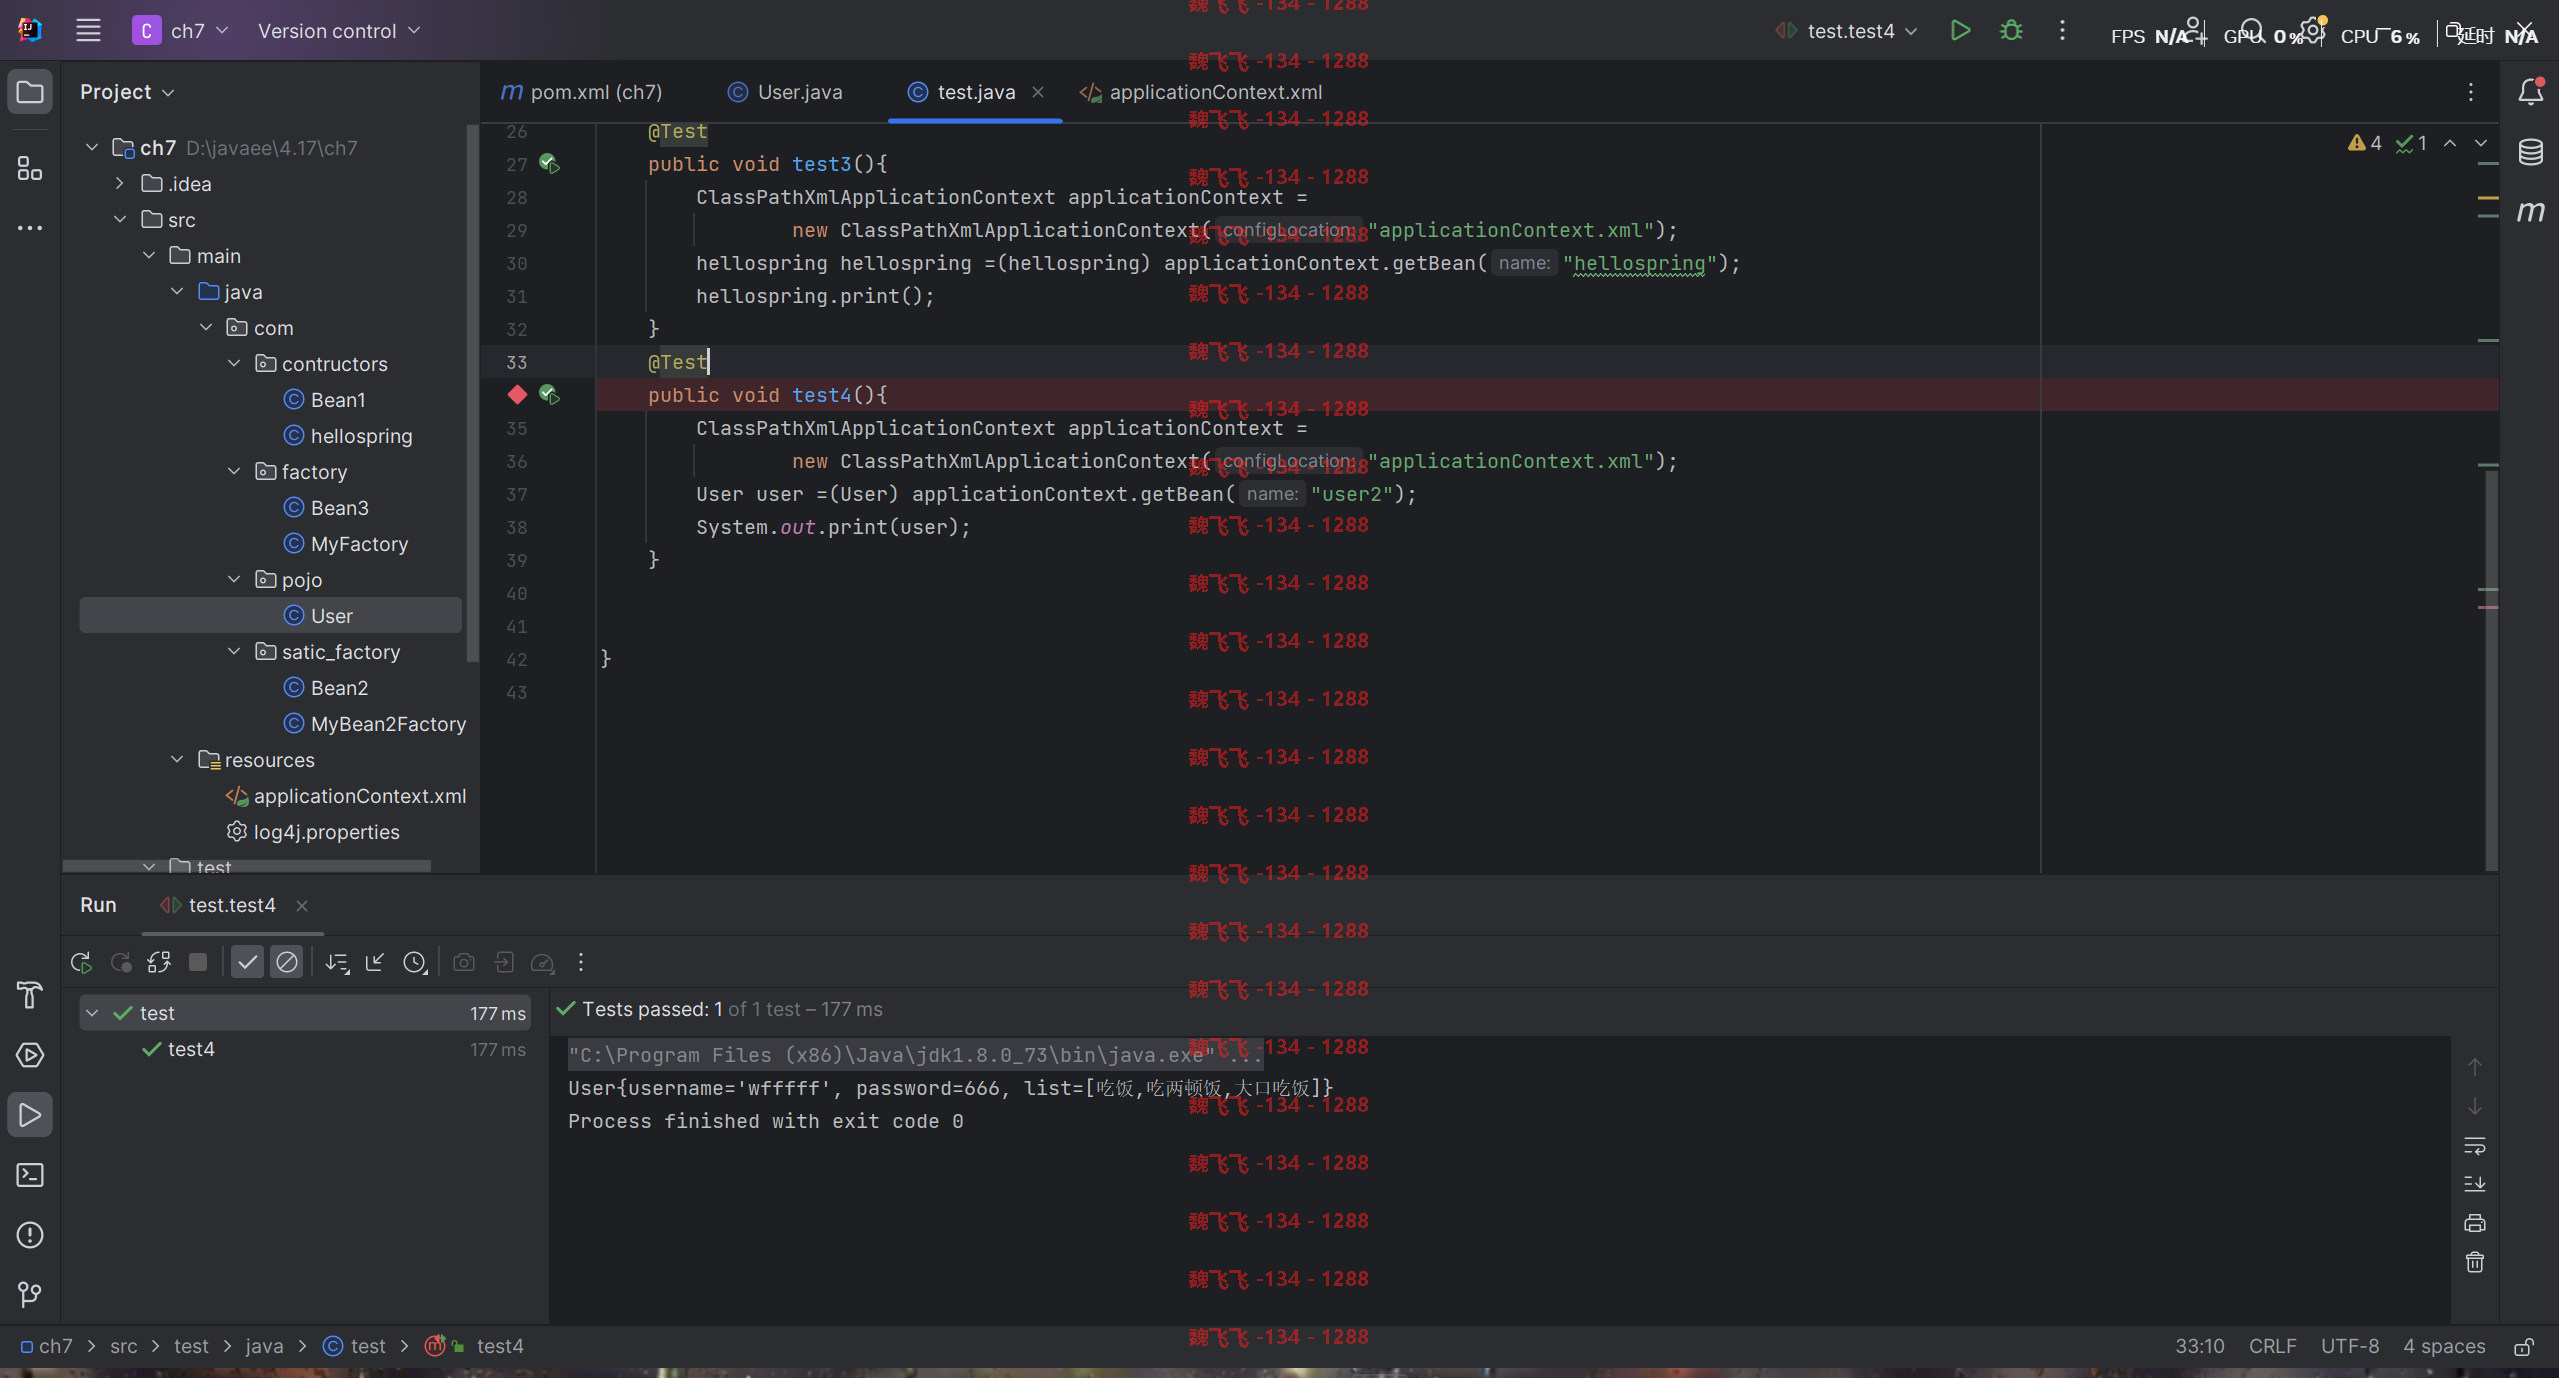Open the Problems tool window
2559x1378 pixels.
[30, 1235]
